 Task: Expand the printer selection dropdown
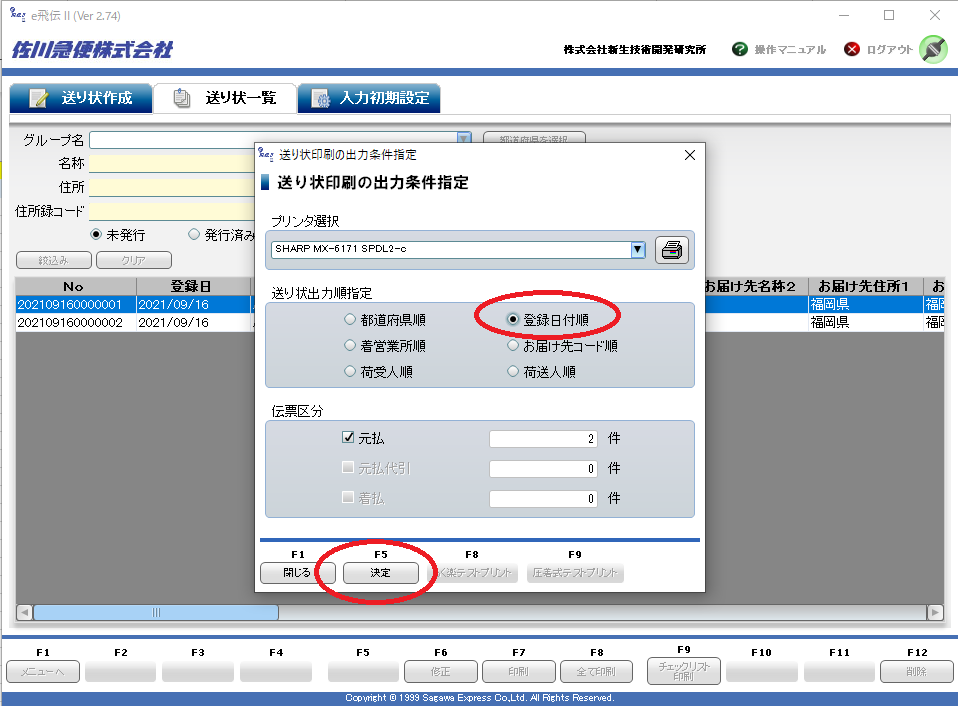pyautogui.click(x=638, y=250)
